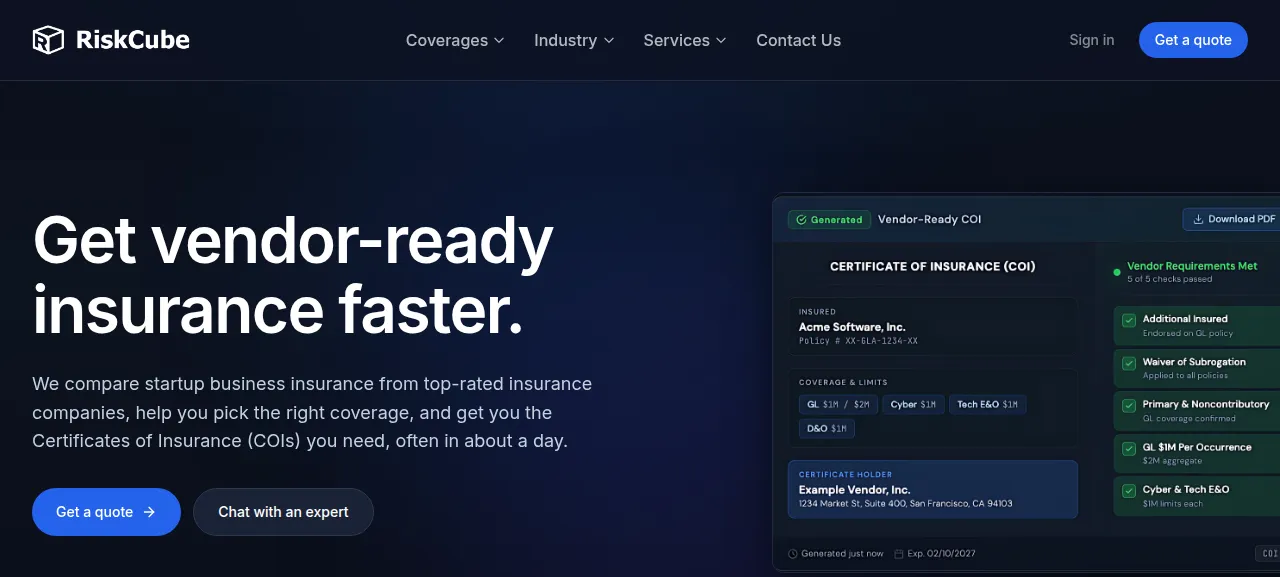This screenshot has height=577, width=1280.
Task: Click the calendar icon beside Exp. 02/10/2027
Action: [x=899, y=554]
